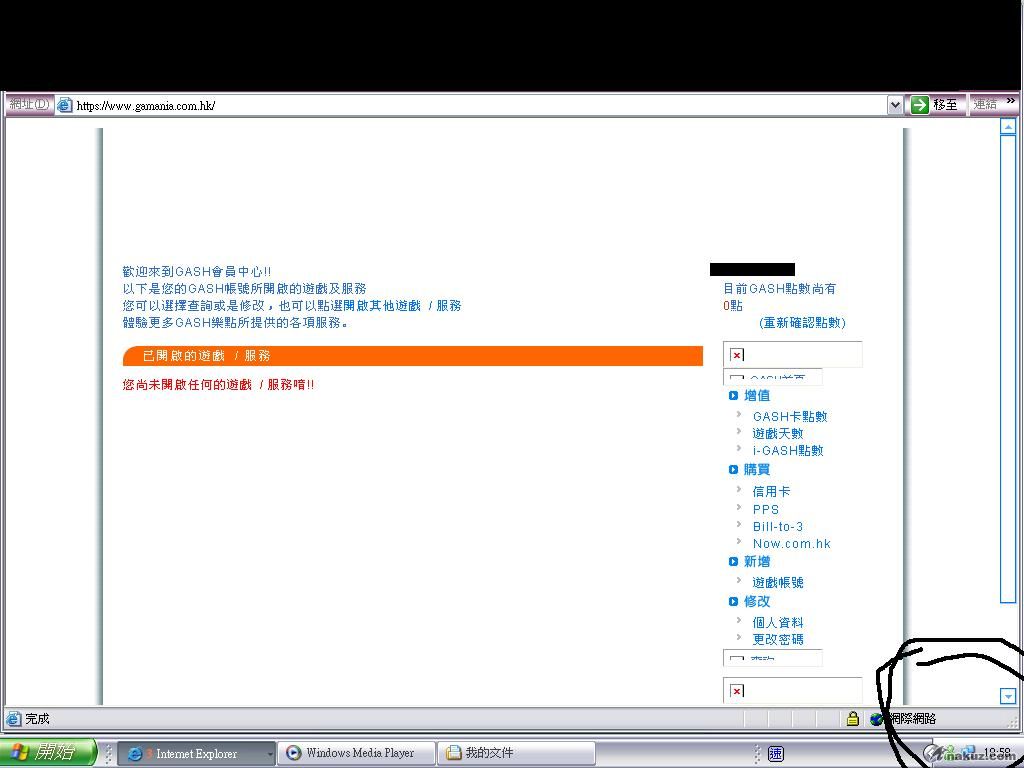Click the blue bullet icon beside 購買

click(733, 469)
